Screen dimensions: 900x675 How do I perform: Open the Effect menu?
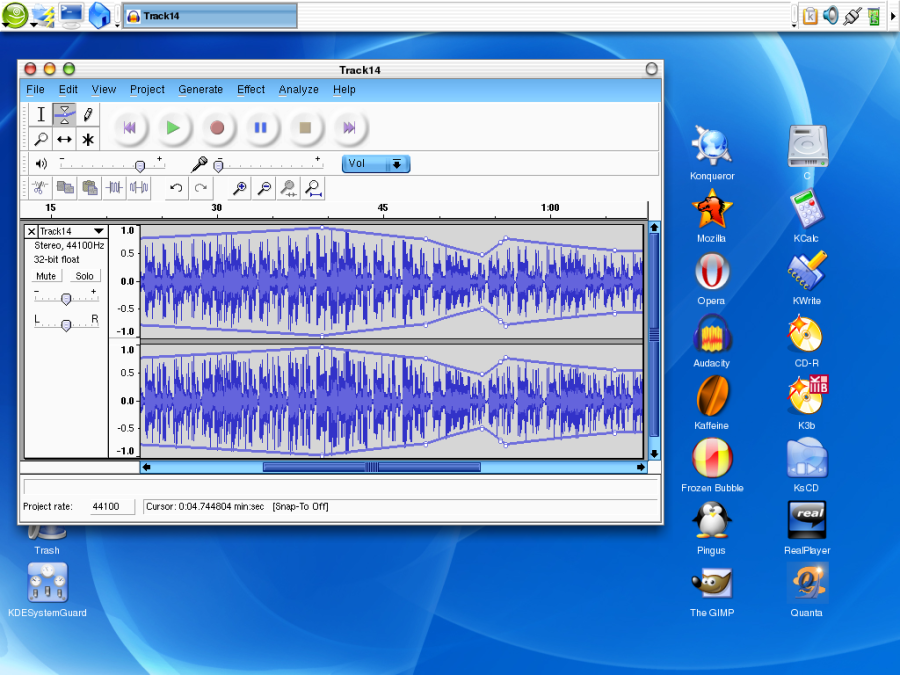tap(251, 90)
